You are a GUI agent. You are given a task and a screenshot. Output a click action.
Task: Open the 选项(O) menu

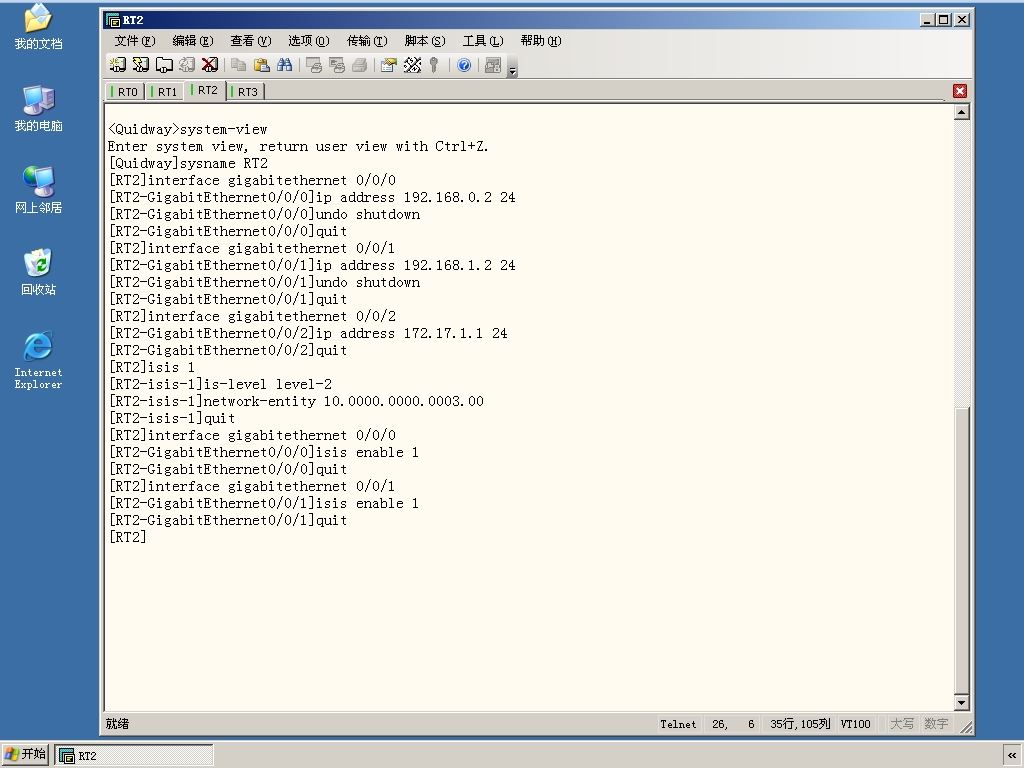tap(309, 41)
